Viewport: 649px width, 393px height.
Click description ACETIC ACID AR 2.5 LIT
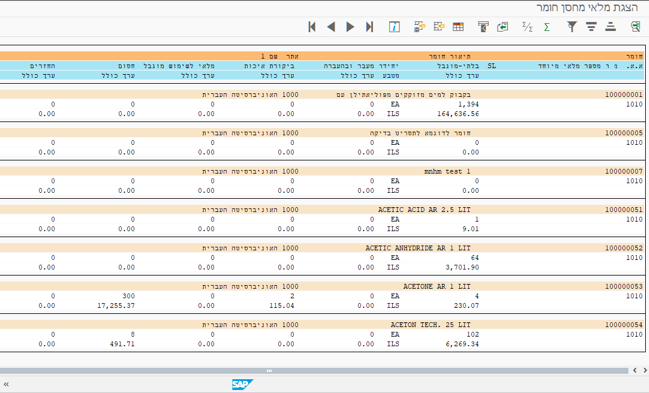coord(424,210)
